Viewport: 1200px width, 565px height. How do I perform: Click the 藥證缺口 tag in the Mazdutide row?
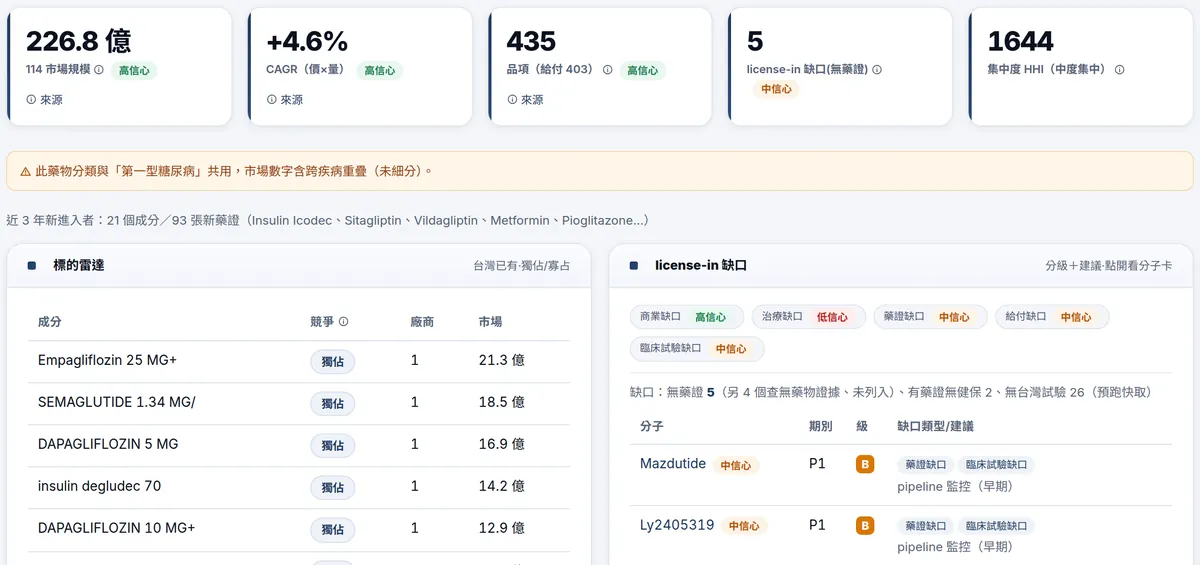click(x=925, y=465)
